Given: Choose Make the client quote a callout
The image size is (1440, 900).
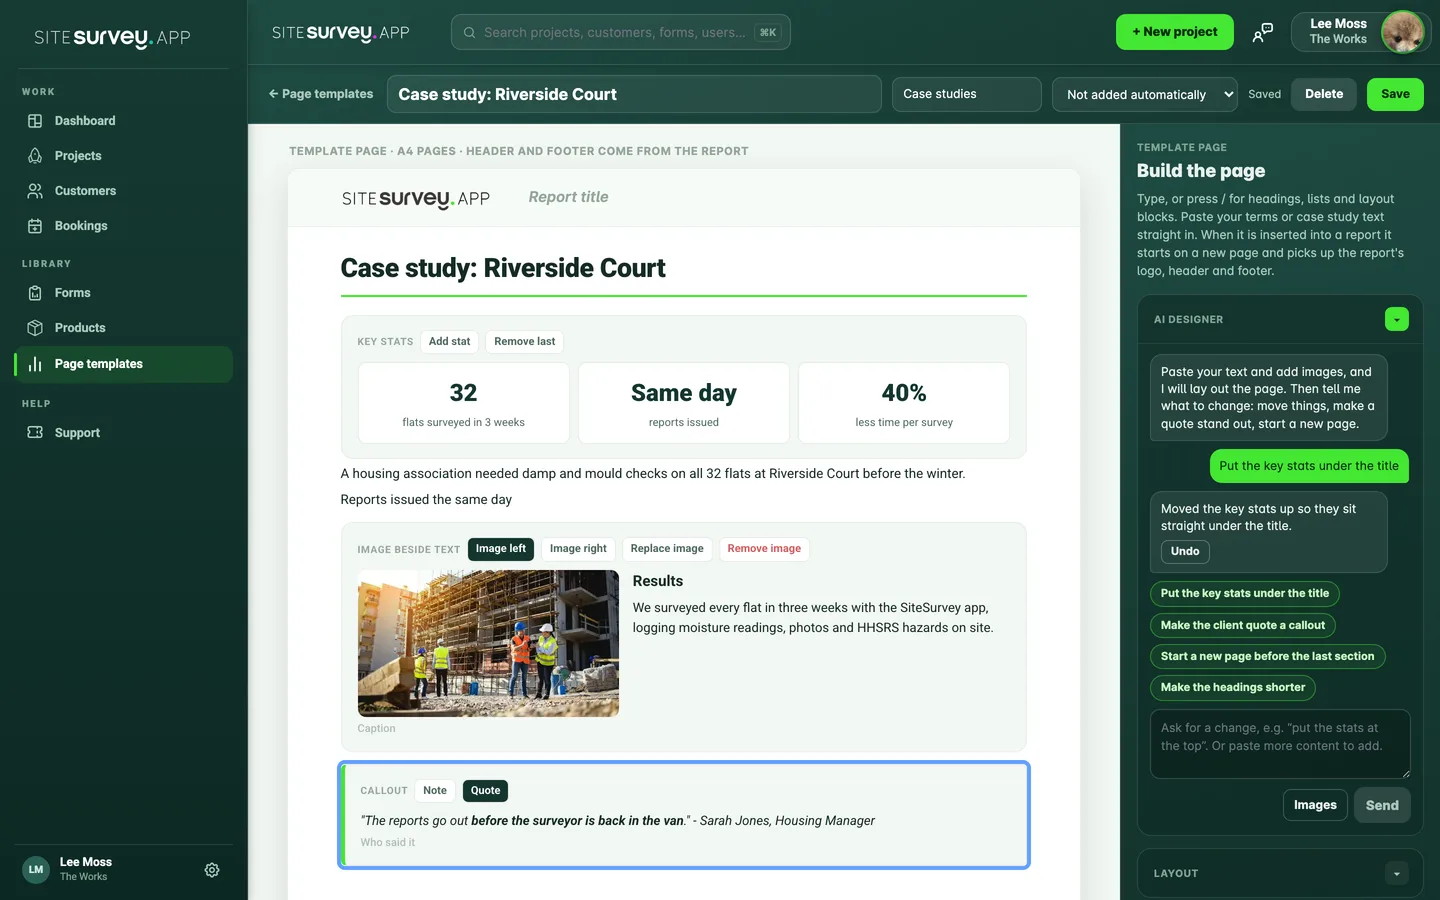Looking at the screenshot, I should [1243, 626].
